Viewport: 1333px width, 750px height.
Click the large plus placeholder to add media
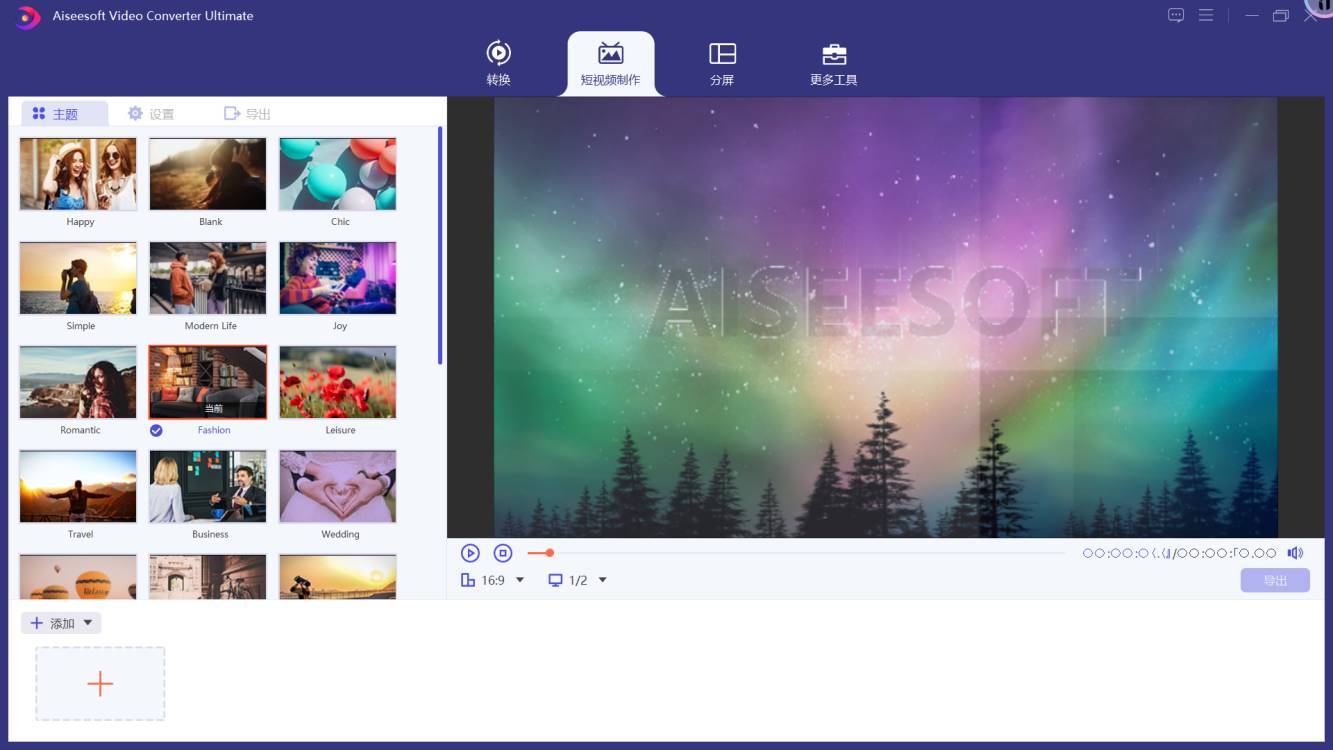[x=100, y=684]
